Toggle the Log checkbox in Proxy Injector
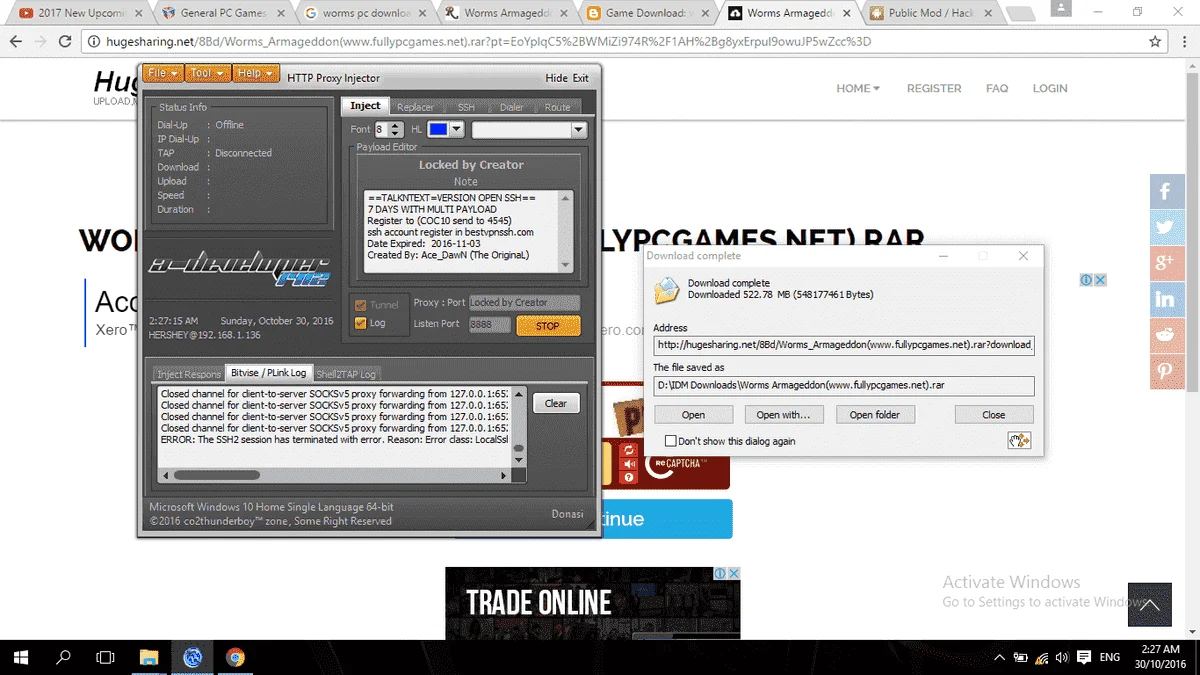 (x=361, y=323)
